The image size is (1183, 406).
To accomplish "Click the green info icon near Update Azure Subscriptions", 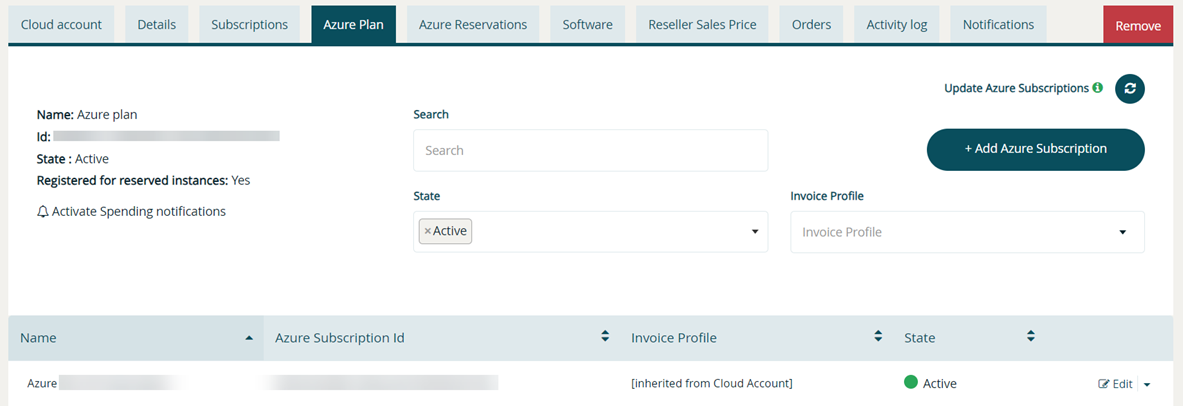I will [1098, 88].
